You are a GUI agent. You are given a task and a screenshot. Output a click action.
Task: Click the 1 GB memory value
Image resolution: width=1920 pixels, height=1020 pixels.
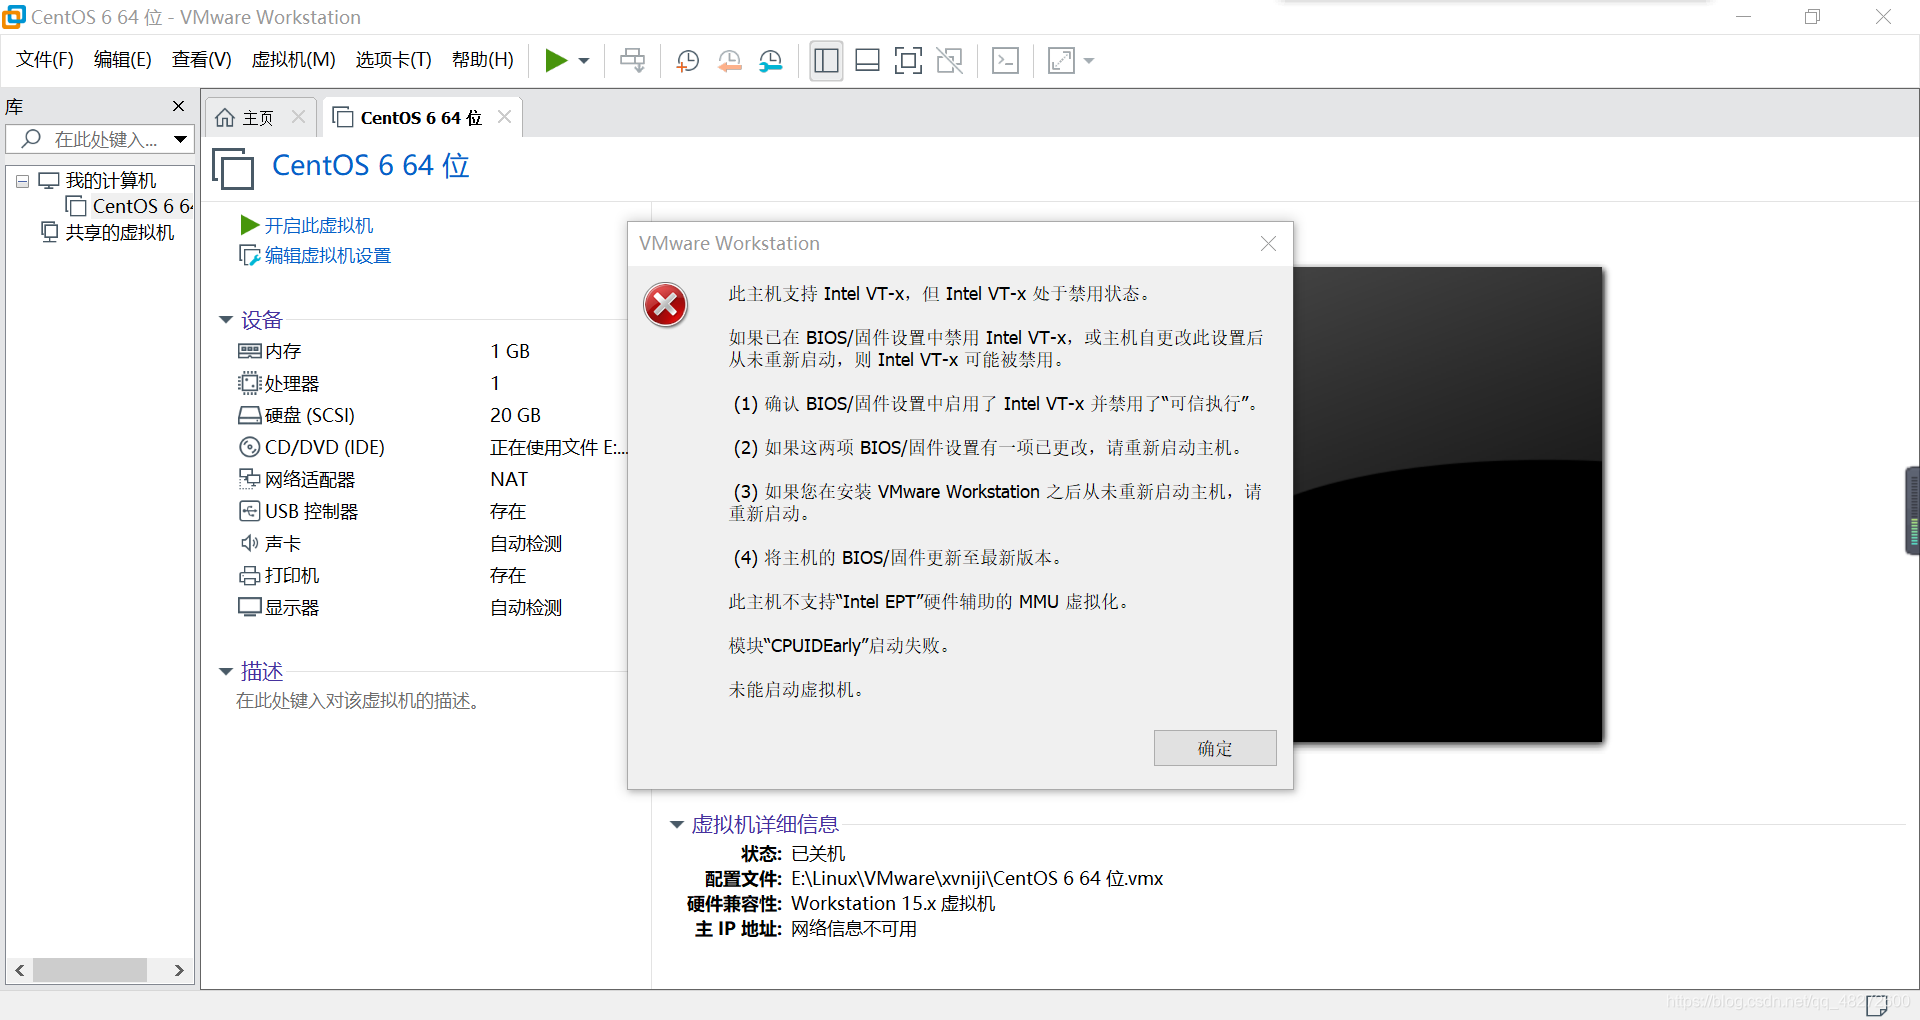pyautogui.click(x=510, y=351)
